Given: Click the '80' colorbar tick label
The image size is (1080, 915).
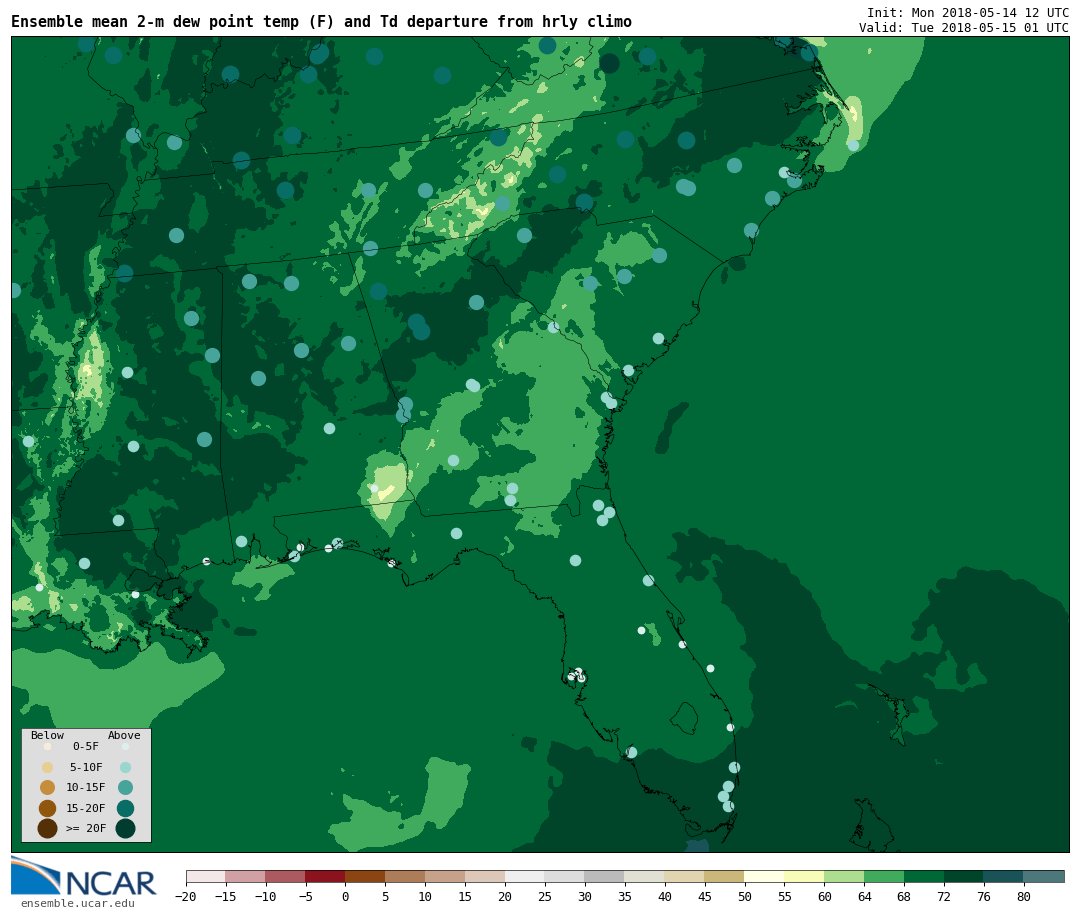Looking at the screenshot, I should tap(1024, 896).
